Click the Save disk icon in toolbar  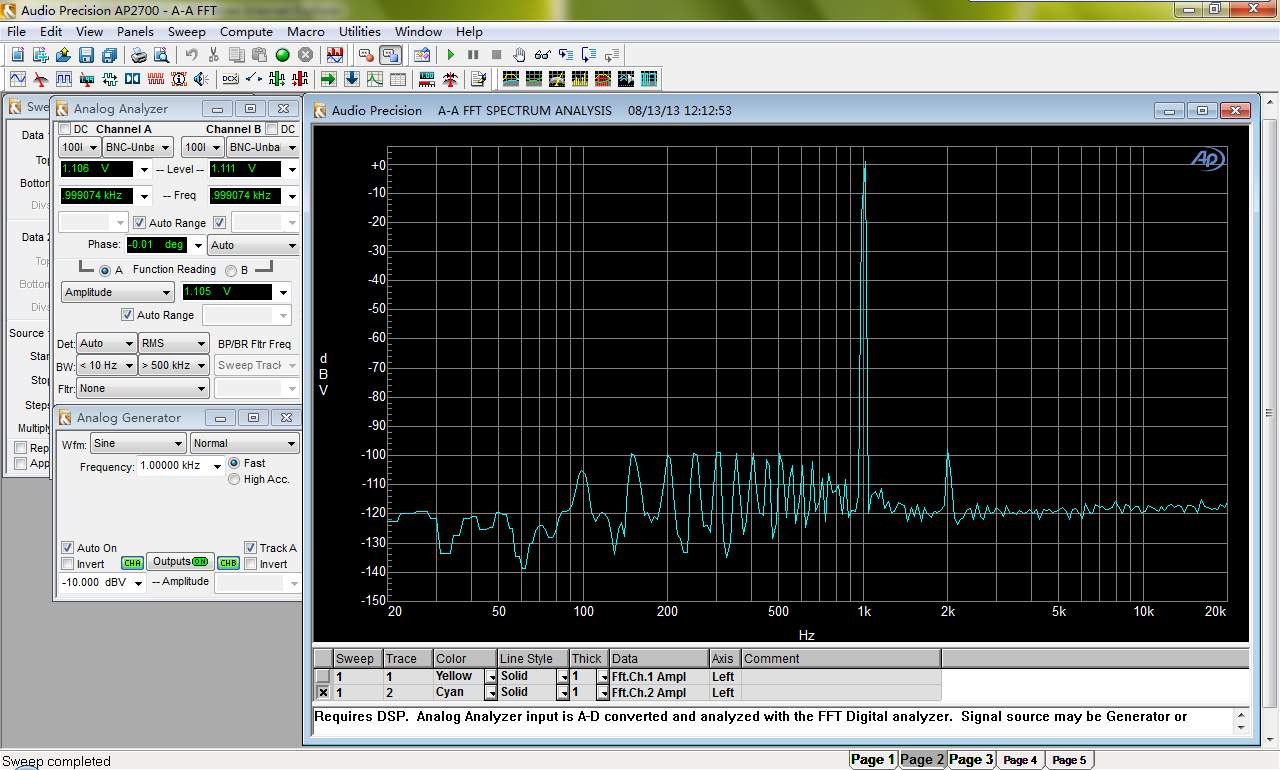(x=86, y=55)
